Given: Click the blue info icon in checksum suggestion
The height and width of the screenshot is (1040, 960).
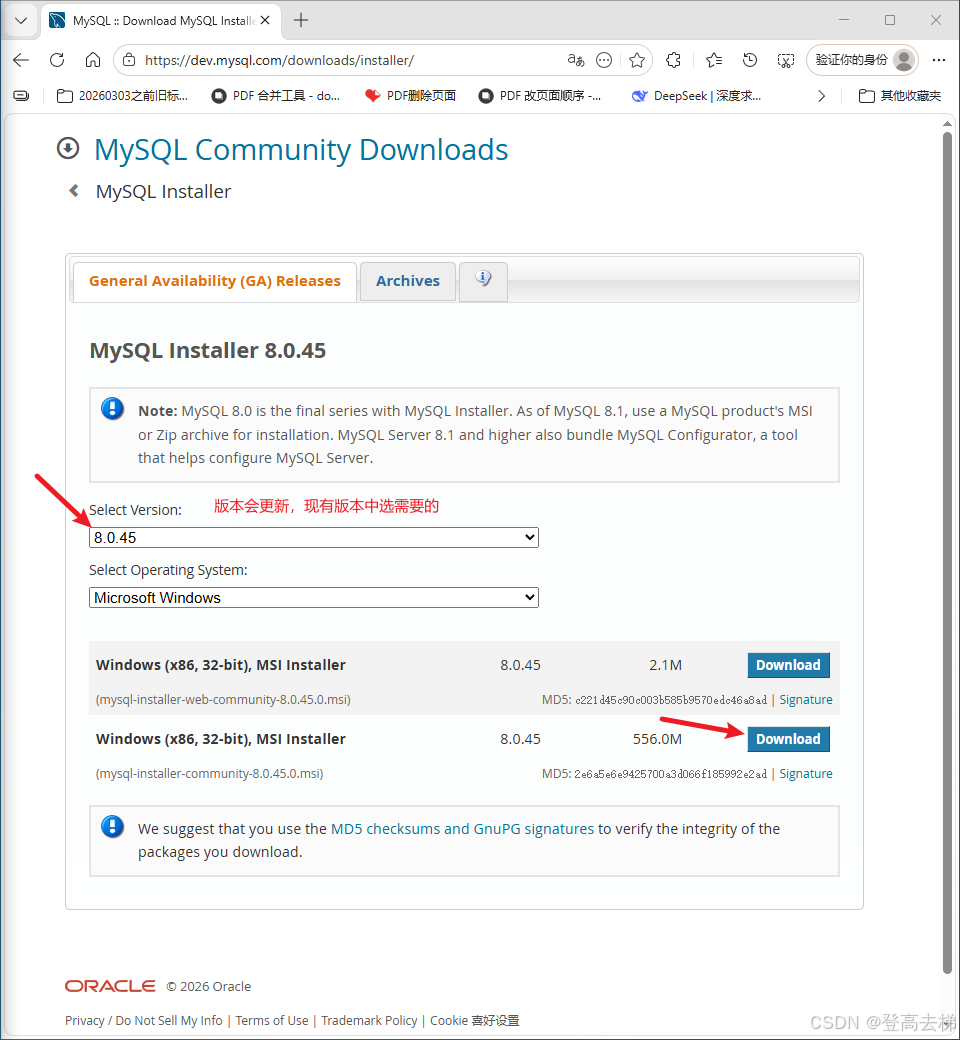Looking at the screenshot, I should 112,826.
